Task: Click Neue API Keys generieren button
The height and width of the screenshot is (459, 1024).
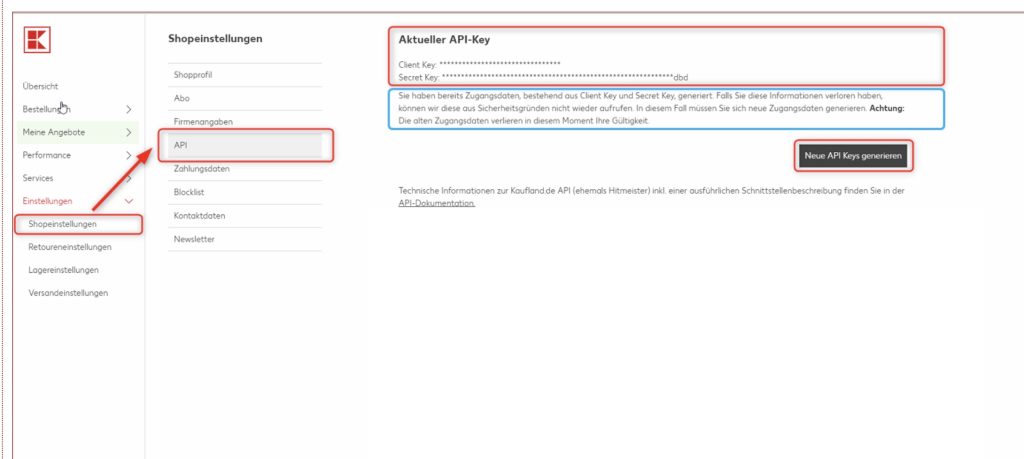Action: pyautogui.click(x=853, y=156)
